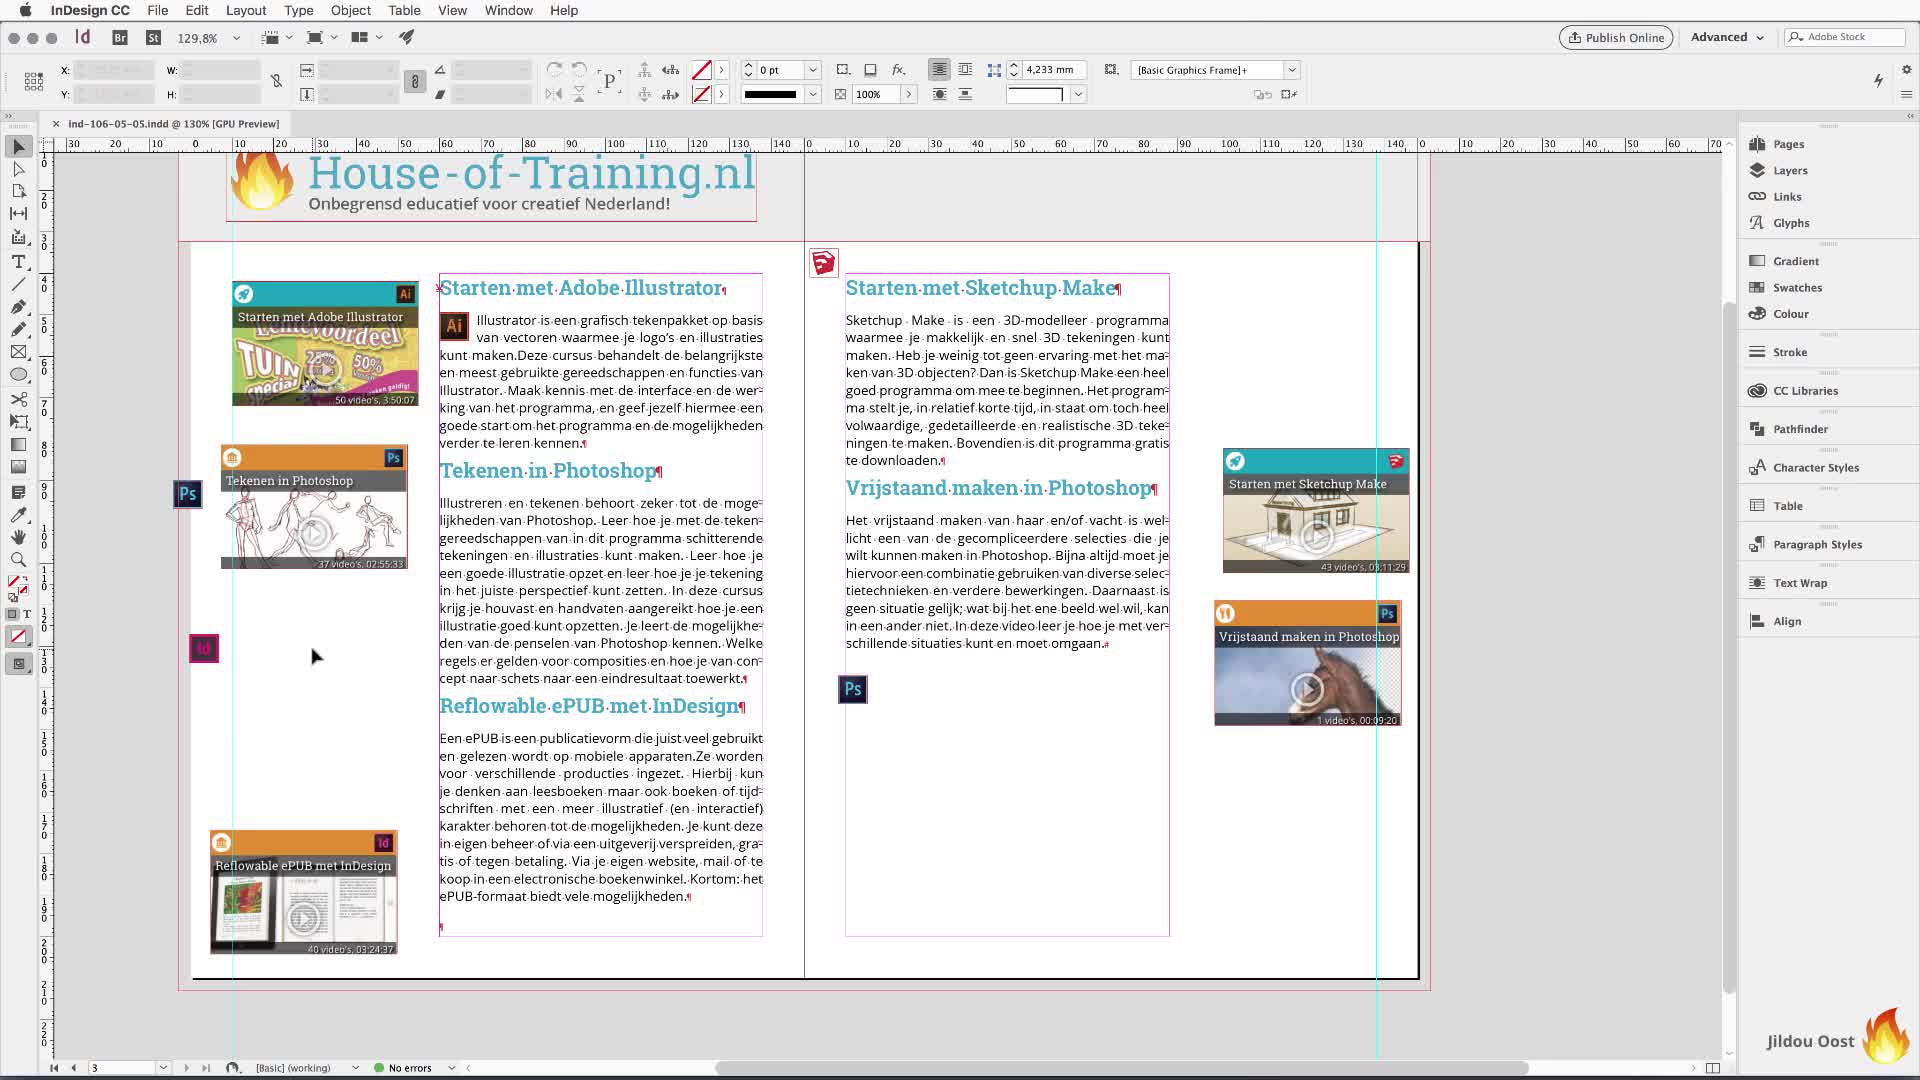The height and width of the screenshot is (1080, 1920).
Task: Click the GPU performance rocket icon
Action: [406, 38]
